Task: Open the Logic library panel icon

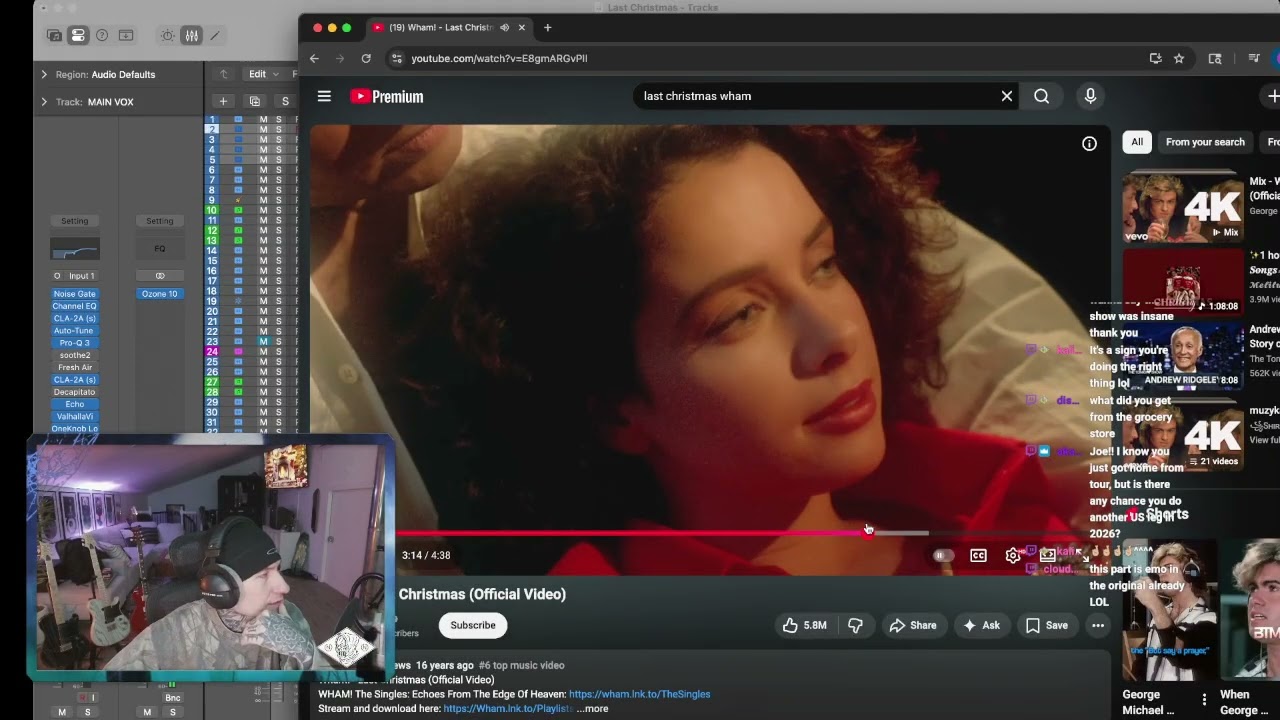Action: pos(54,36)
